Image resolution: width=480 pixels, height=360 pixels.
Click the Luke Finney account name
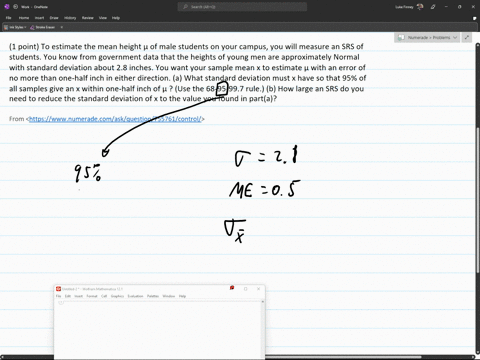pyautogui.click(x=404, y=7)
